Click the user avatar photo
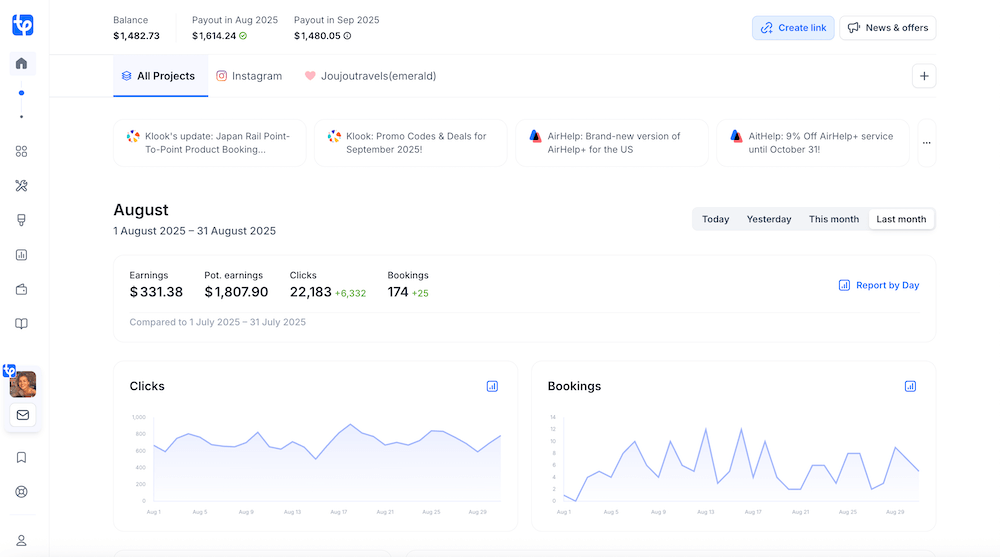This screenshot has height=557, width=1000. [x=22, y=384]
